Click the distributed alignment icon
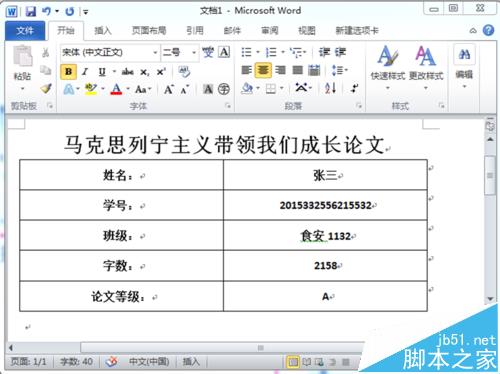This screenshot has height=374, width=500. point(314,70)
